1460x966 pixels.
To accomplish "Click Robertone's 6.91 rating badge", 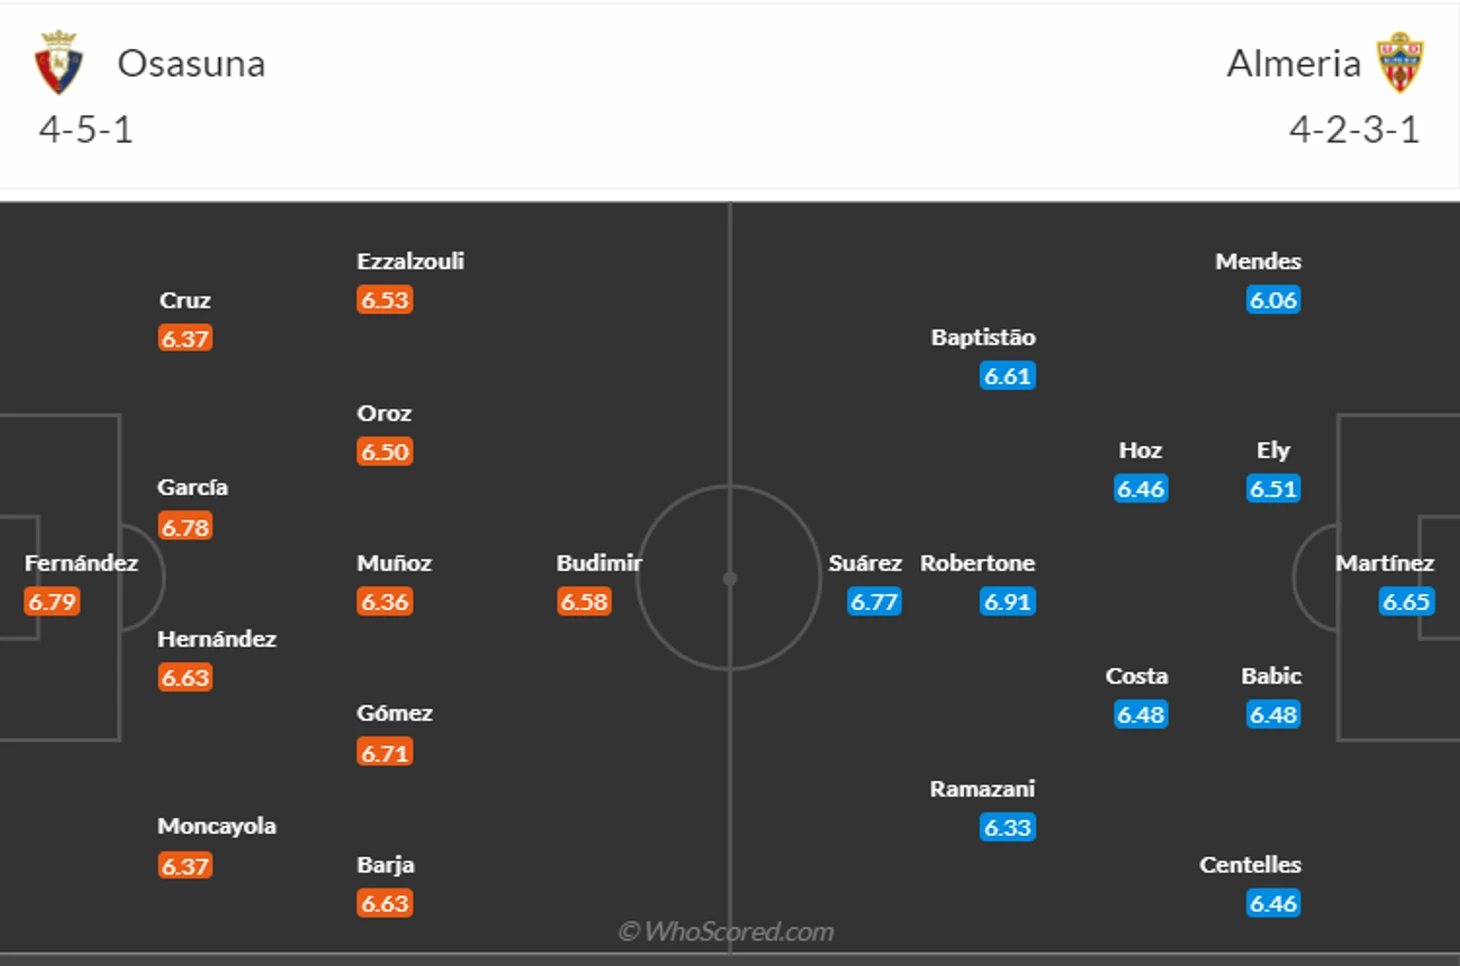I will 1007,602.
